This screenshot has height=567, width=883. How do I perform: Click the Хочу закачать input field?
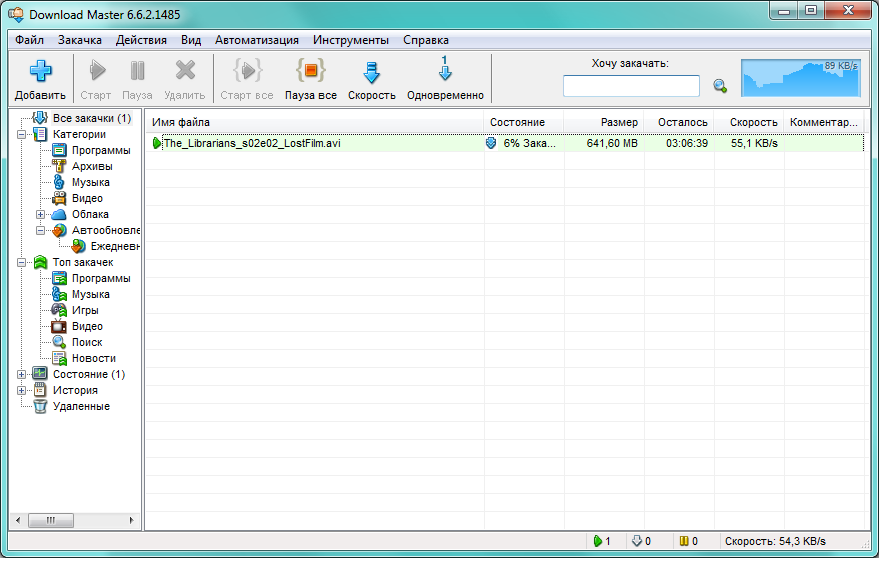tap(630, 86)
